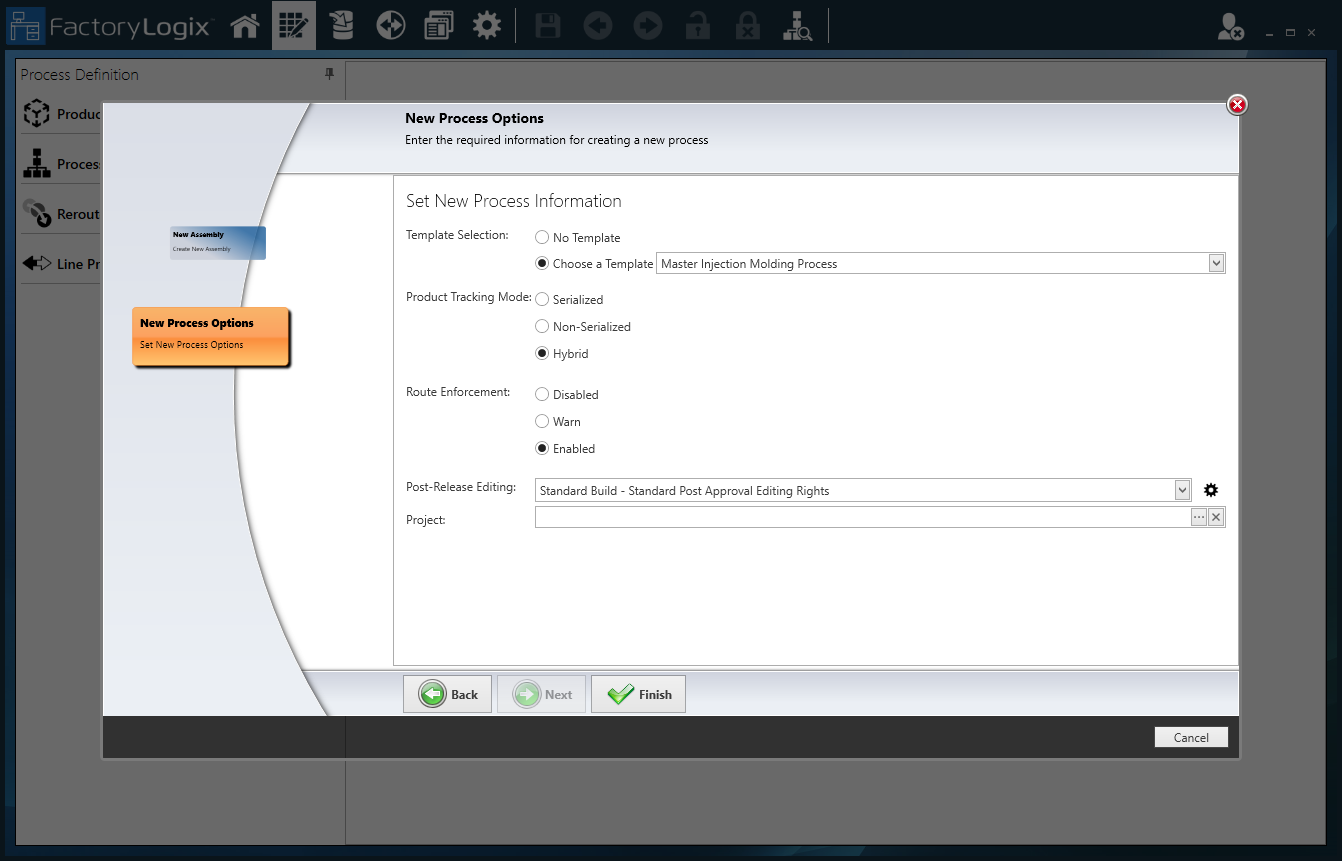Open the FactoryLogix home screen
The image size is (1342, 861).
[x=245, y=25]
